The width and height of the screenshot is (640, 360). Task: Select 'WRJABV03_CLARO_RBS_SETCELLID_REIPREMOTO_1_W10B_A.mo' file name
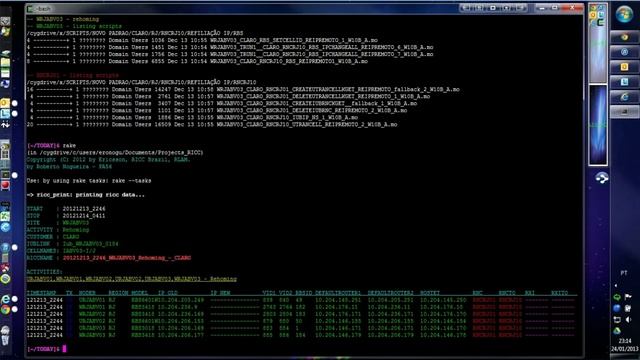(x=294, y=40)
